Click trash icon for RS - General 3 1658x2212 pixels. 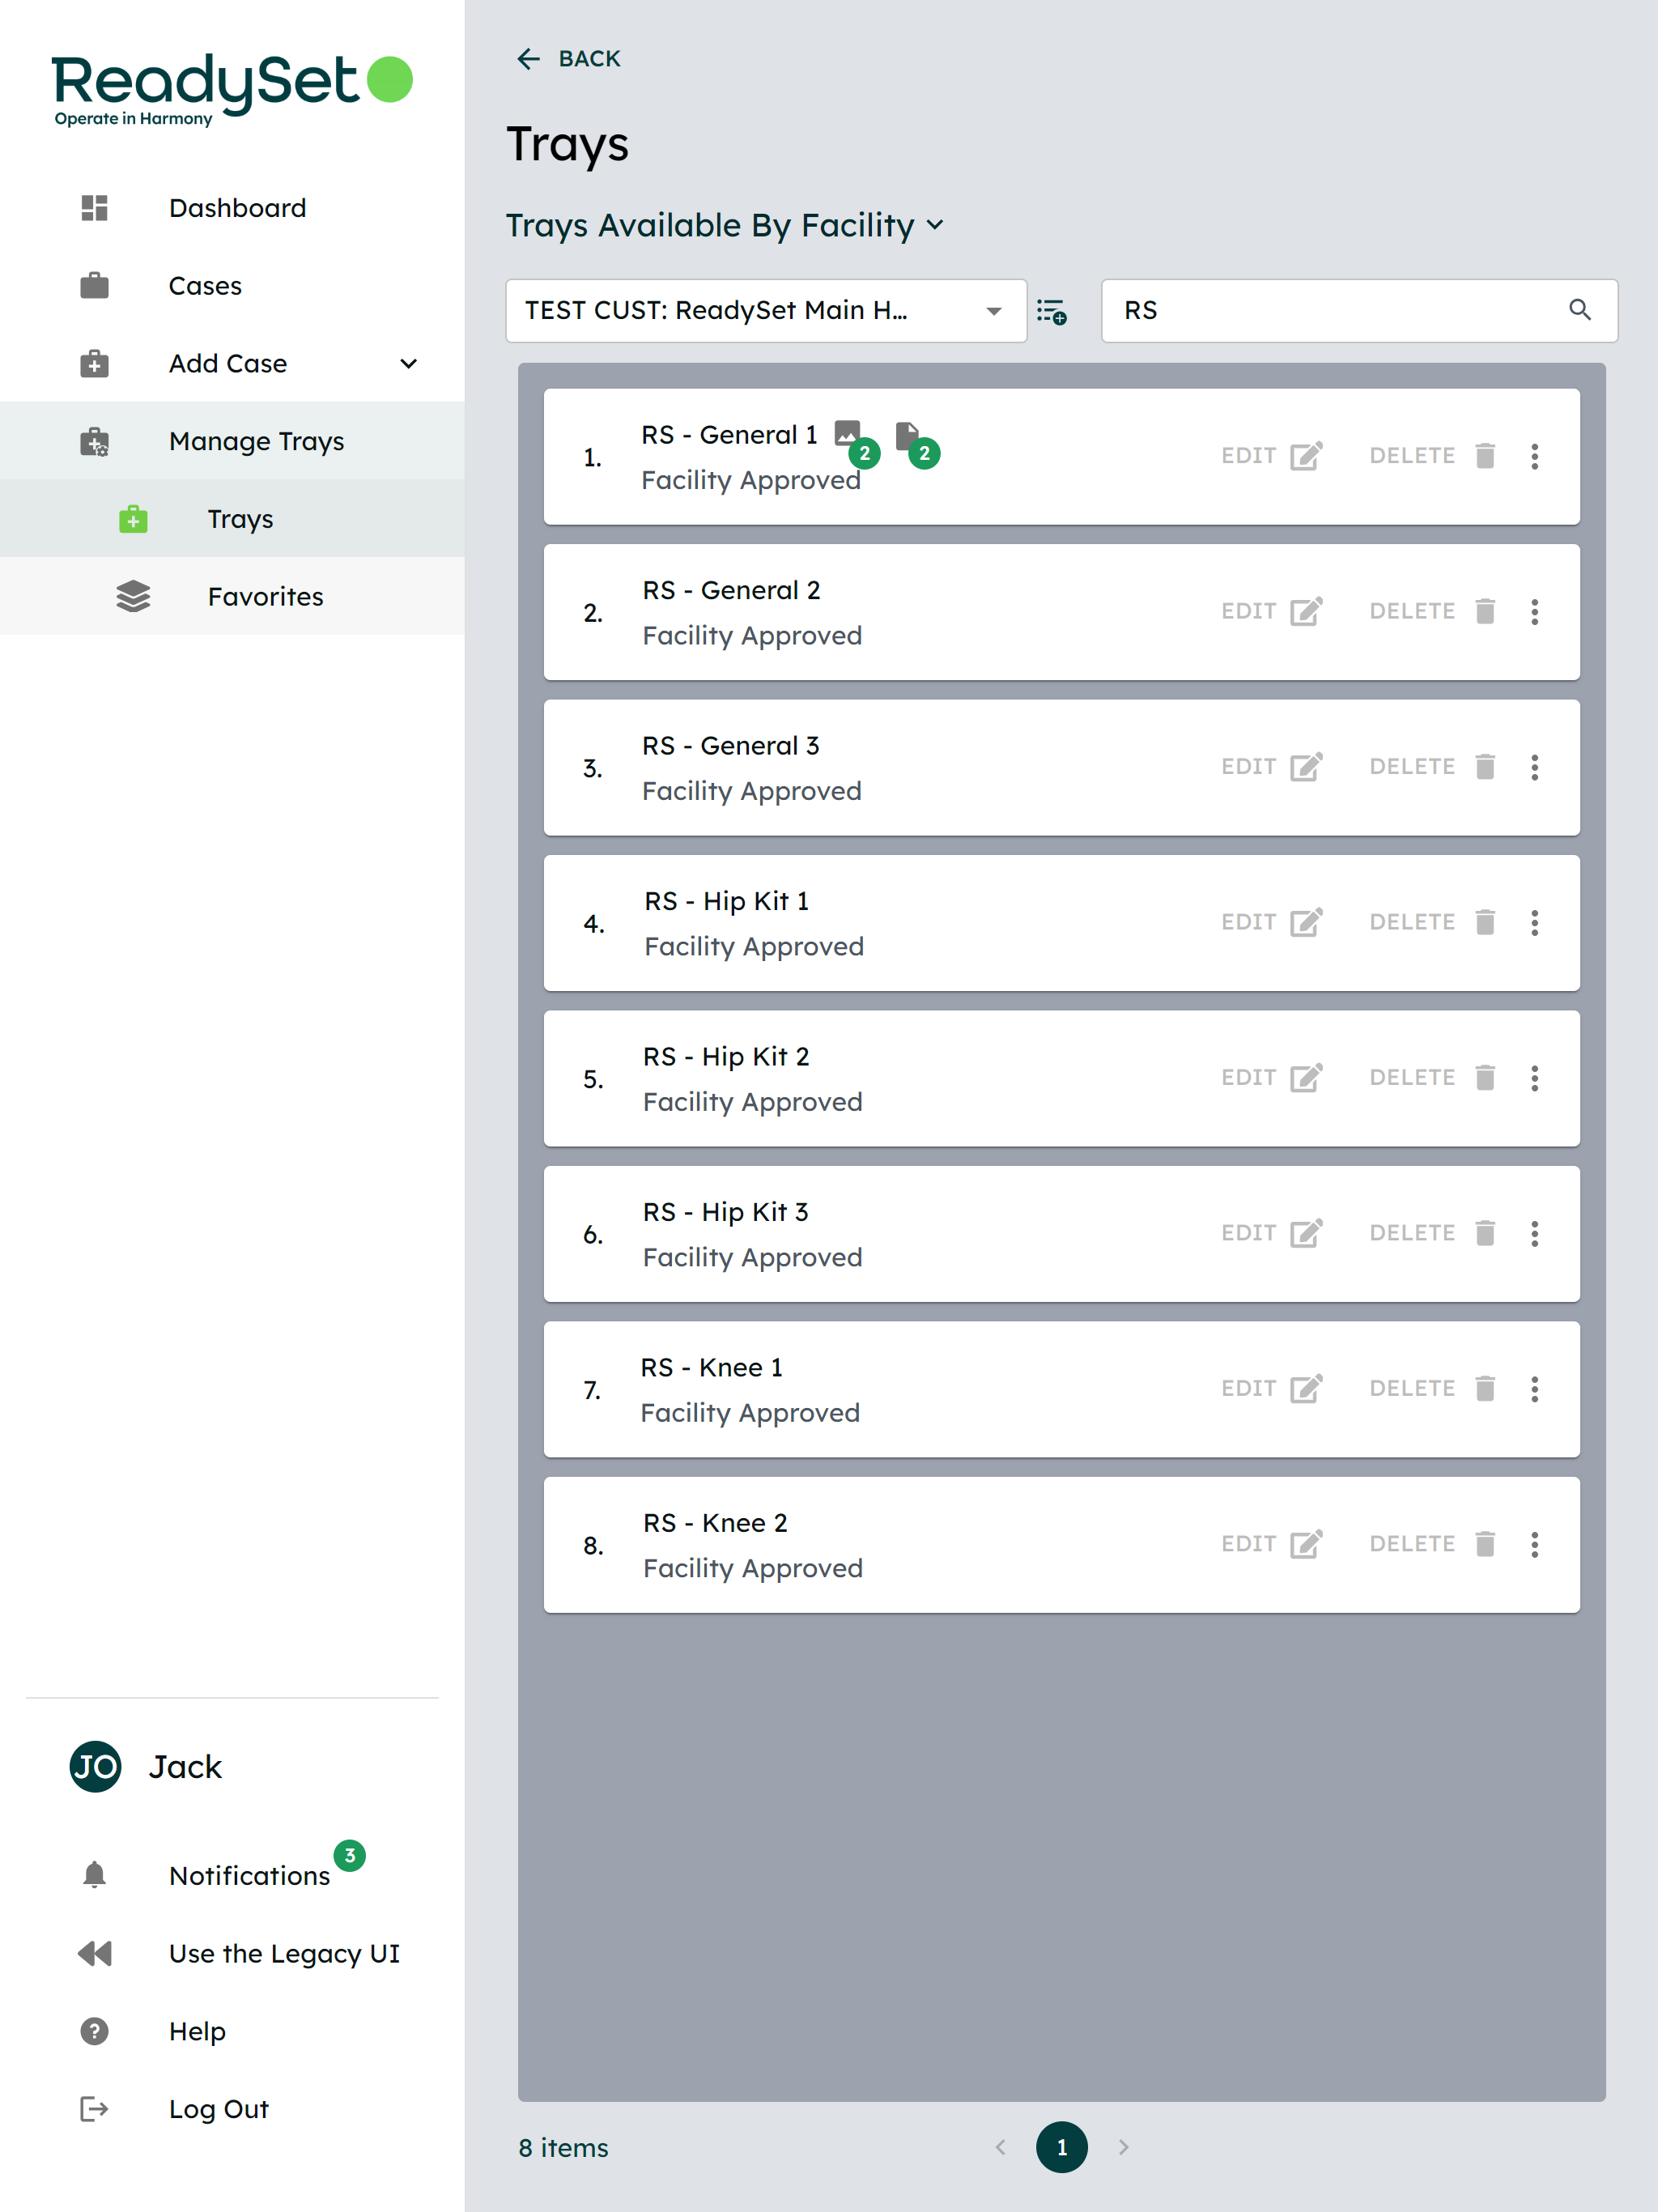point(1485,767)
